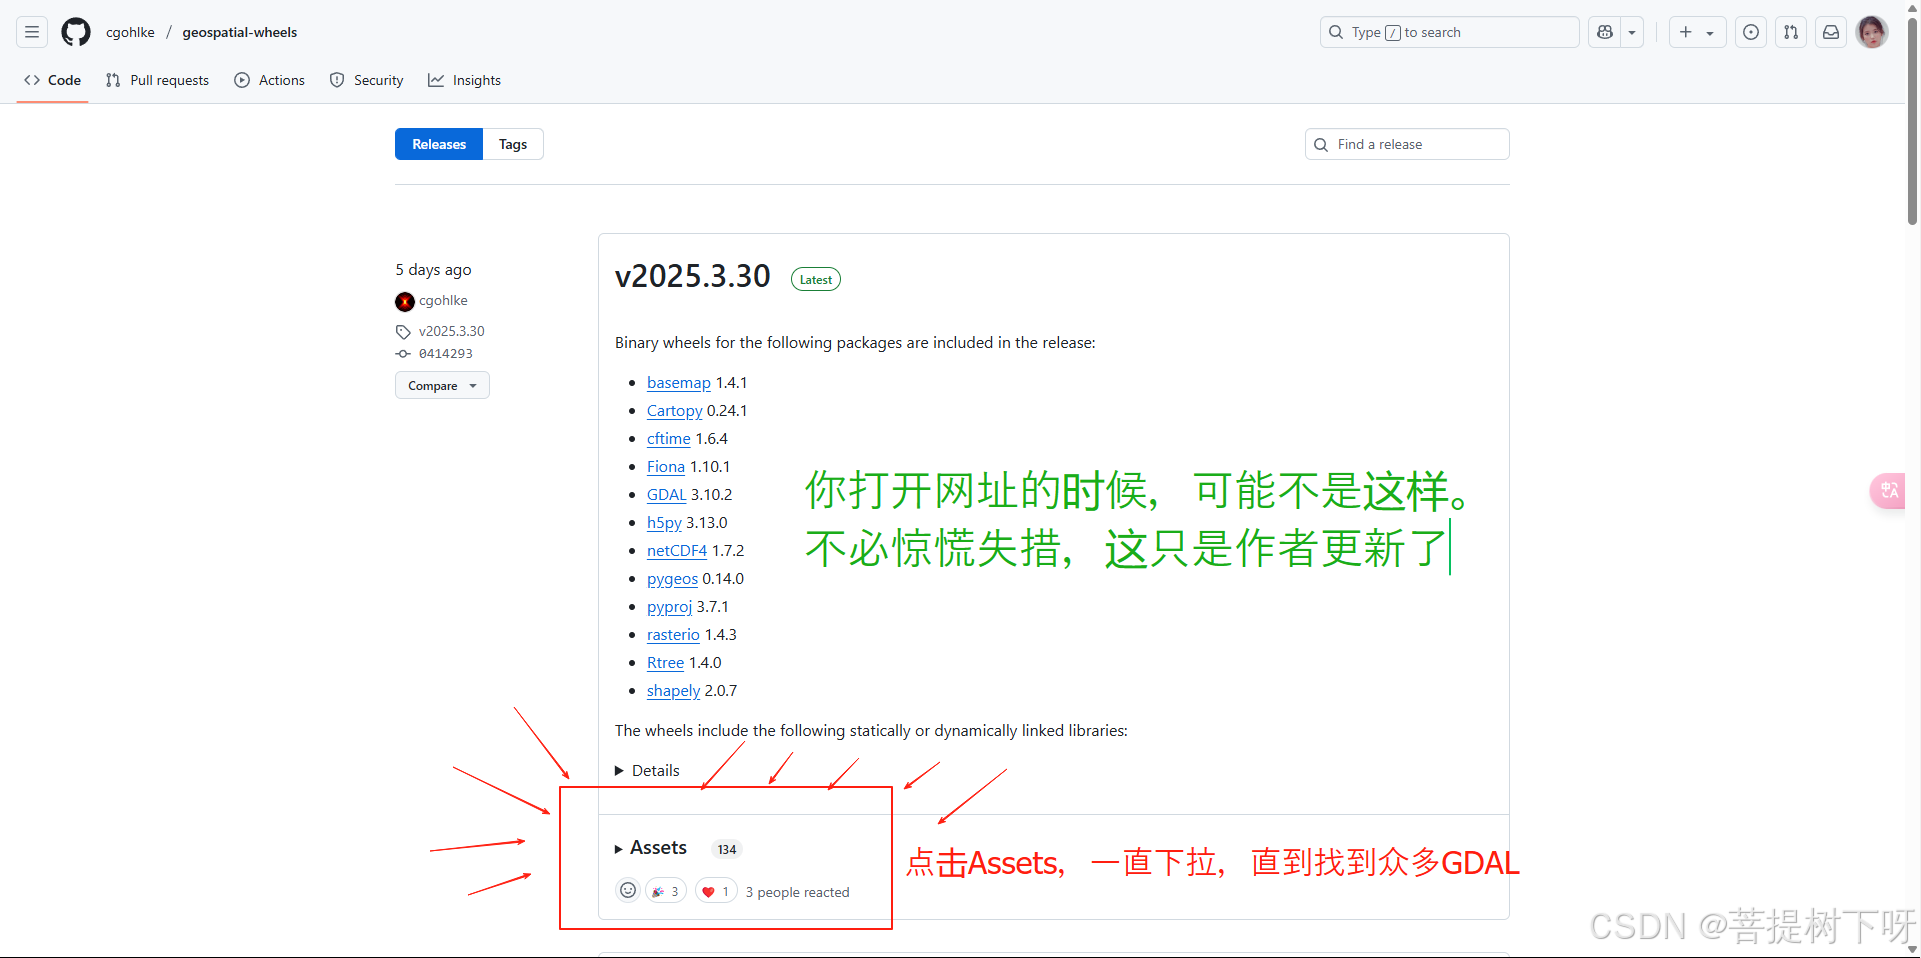
Task: Go to the GitHub homepage logo
Action: pos(76,32)
